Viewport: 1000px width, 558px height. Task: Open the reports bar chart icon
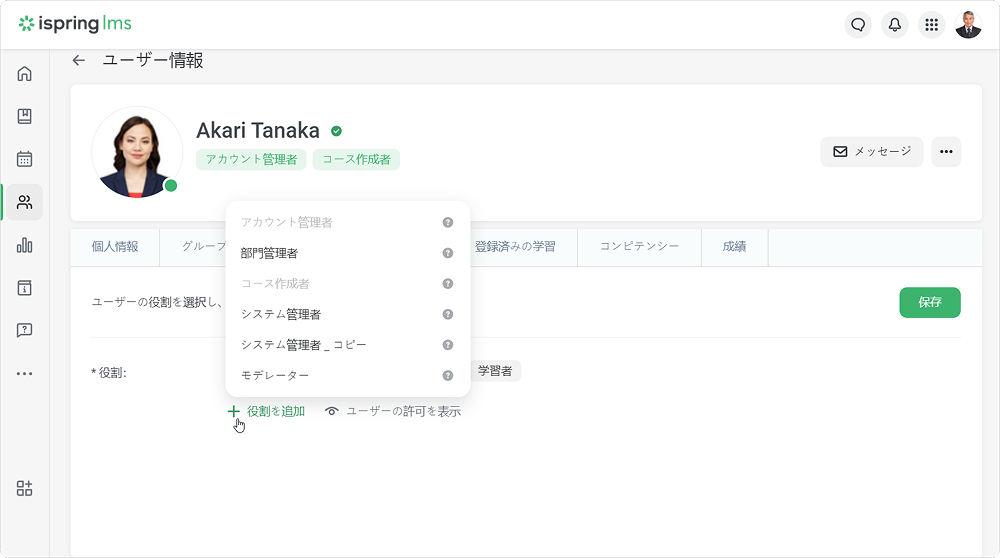click(x=24, y=245)
